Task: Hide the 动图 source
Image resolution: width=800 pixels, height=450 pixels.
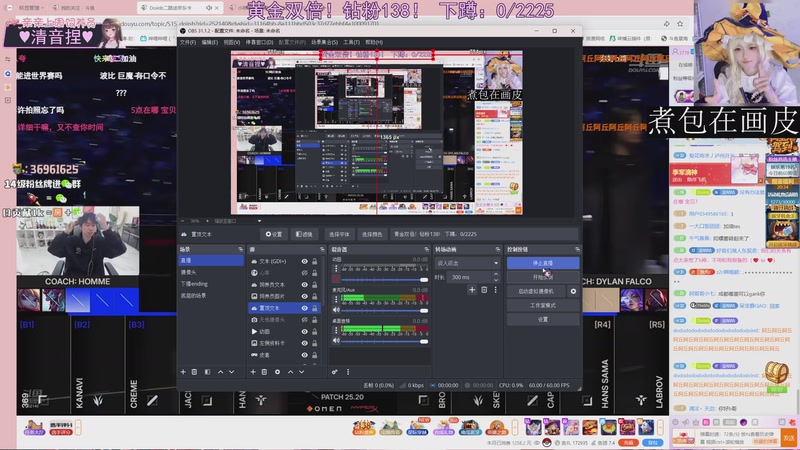Action: [305, 332]
